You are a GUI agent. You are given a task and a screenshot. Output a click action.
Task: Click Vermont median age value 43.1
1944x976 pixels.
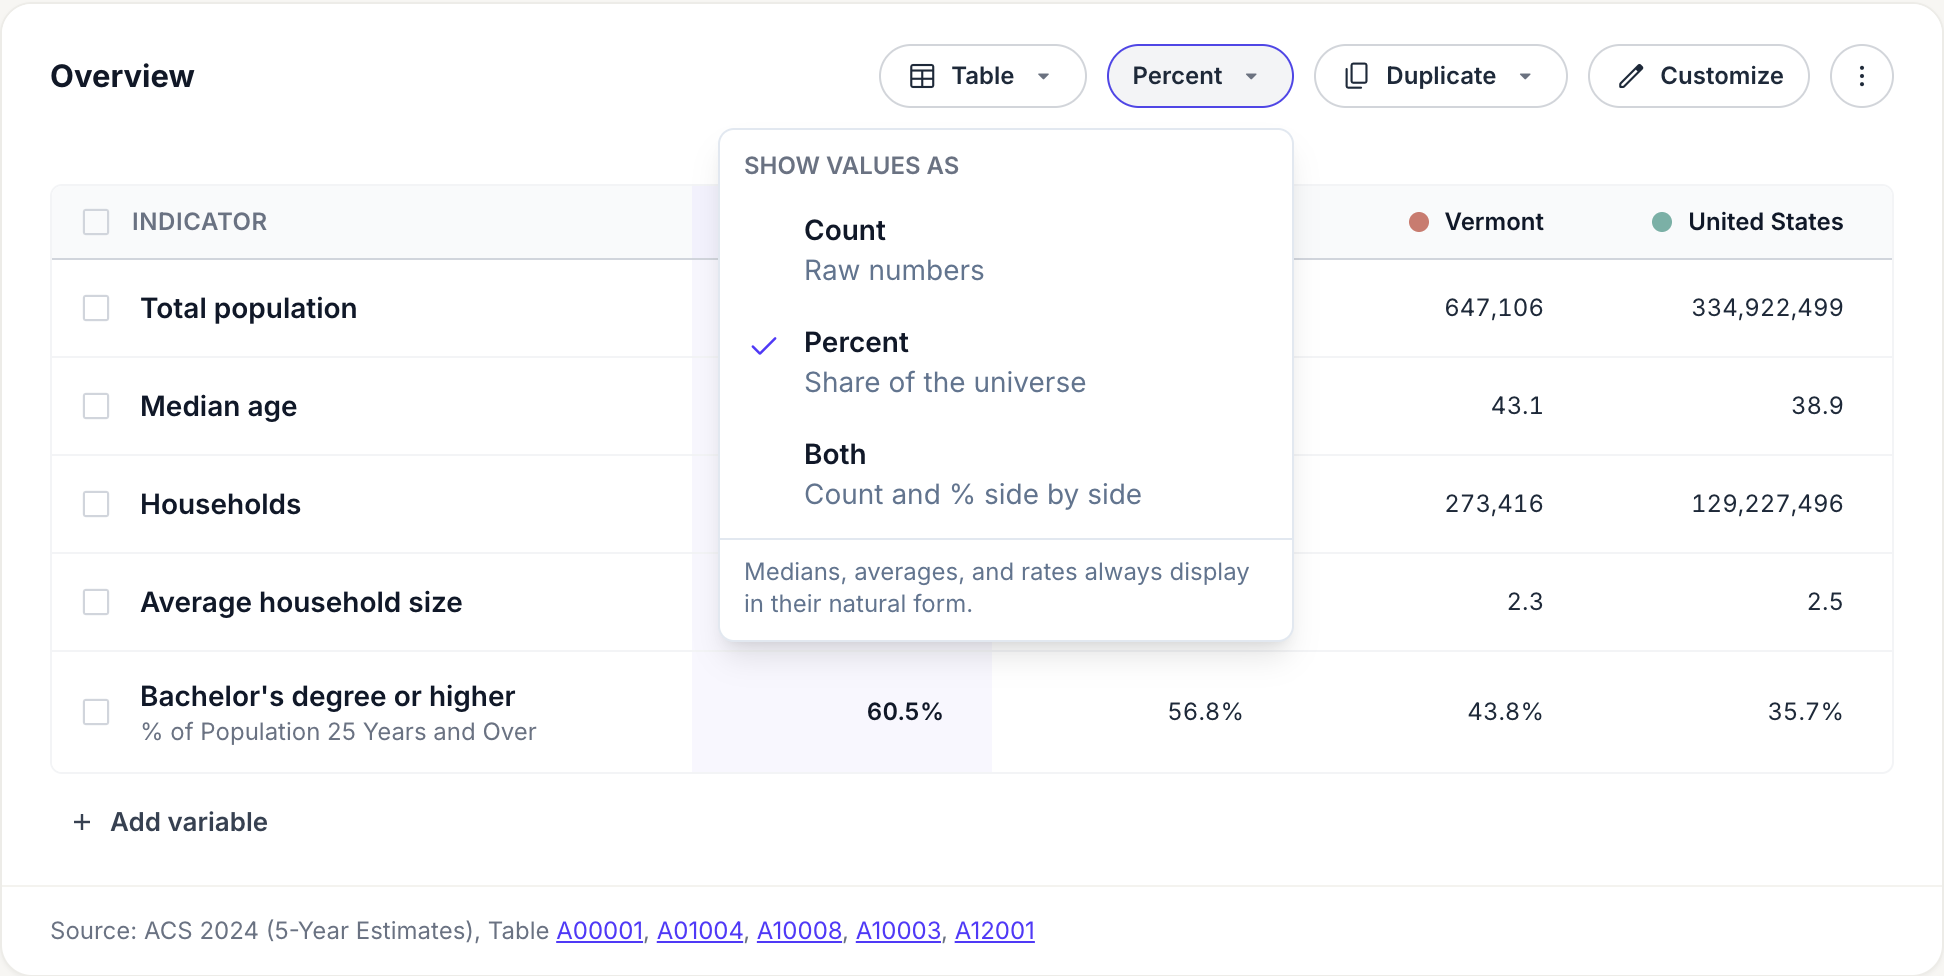(x=1517, y=406)
